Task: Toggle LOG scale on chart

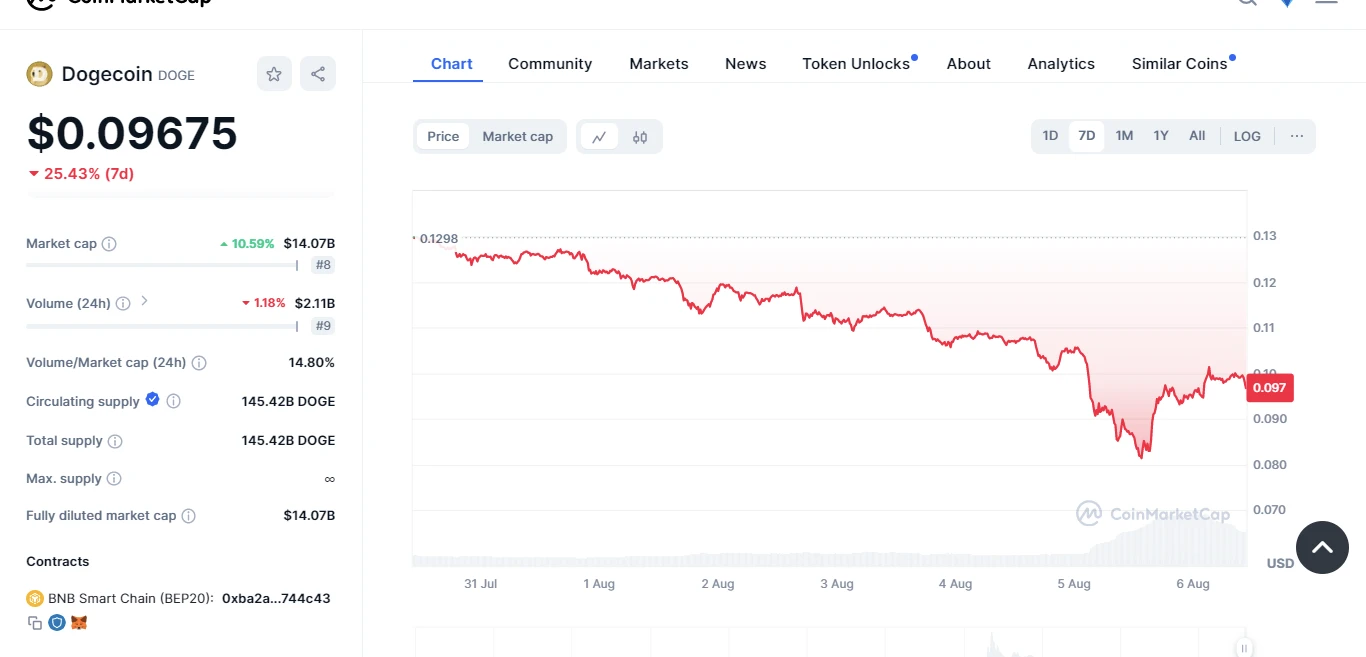Action: click(x=1247, y=136)
